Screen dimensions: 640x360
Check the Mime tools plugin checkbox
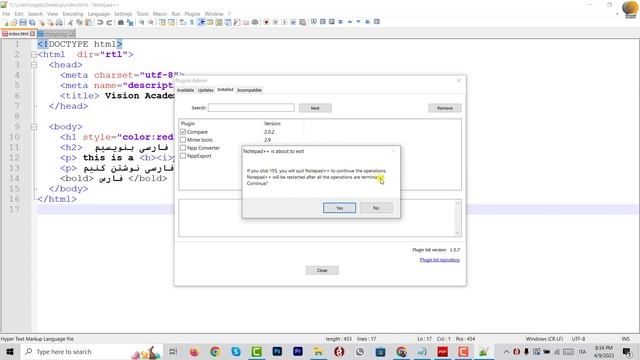pos(183,140)
